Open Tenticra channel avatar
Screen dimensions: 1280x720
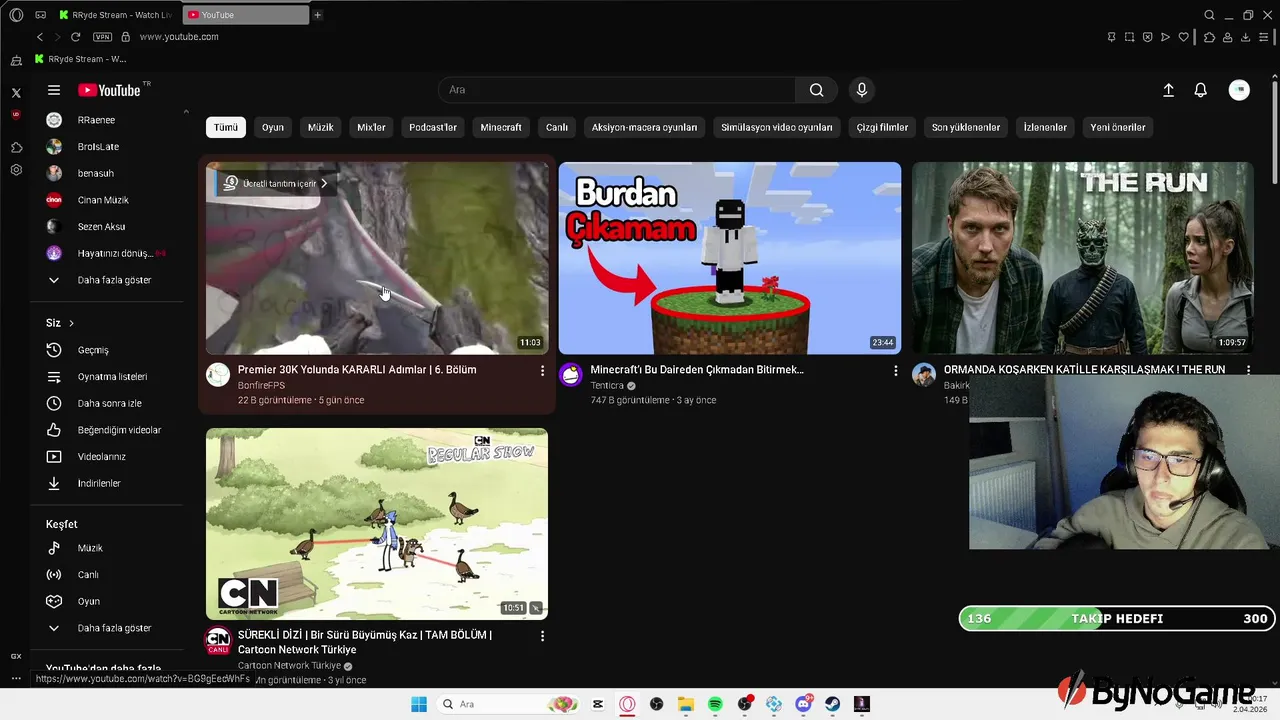pos(570,375)
